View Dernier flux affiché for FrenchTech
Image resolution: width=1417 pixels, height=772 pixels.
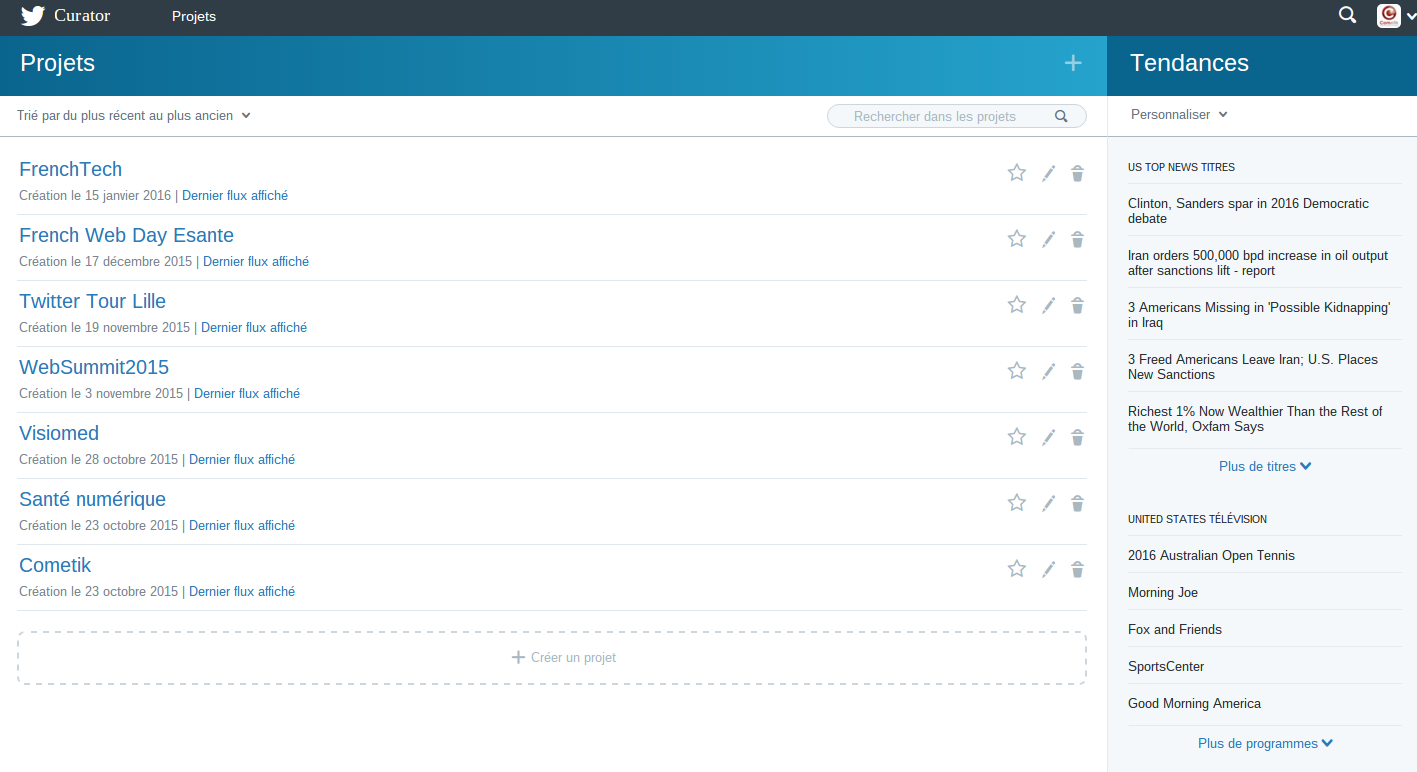click(235, 196)
